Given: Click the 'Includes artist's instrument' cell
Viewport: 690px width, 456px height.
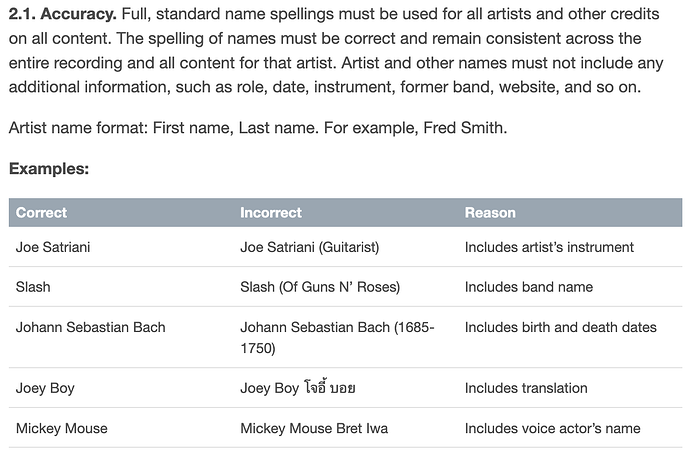Looking at the screenshot, I should point(549,247).
